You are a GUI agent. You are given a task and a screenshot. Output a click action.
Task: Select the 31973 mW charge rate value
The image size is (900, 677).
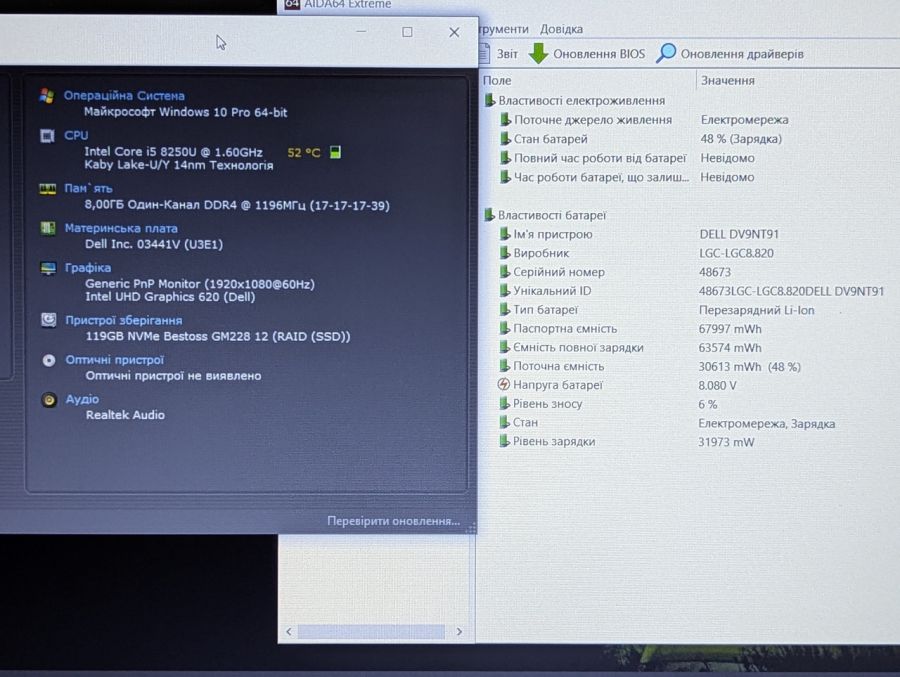click(x=726, y=442)
